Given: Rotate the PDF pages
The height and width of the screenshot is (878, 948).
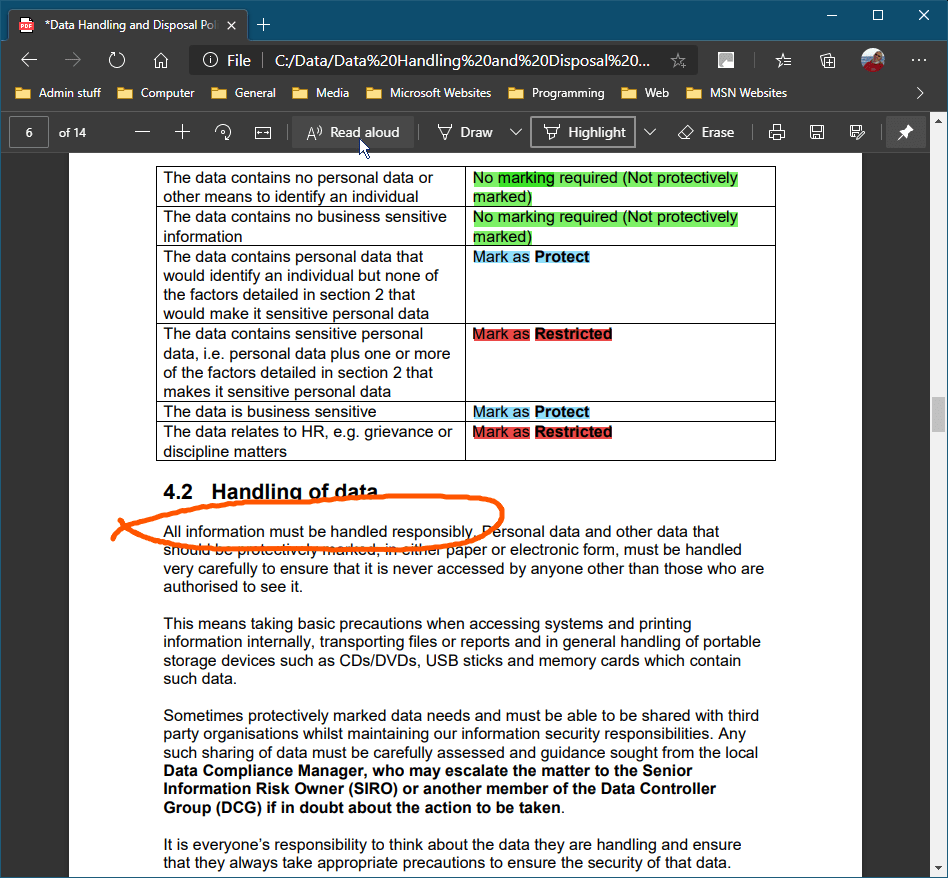Looking at the screenshot, I should [222, 131].
